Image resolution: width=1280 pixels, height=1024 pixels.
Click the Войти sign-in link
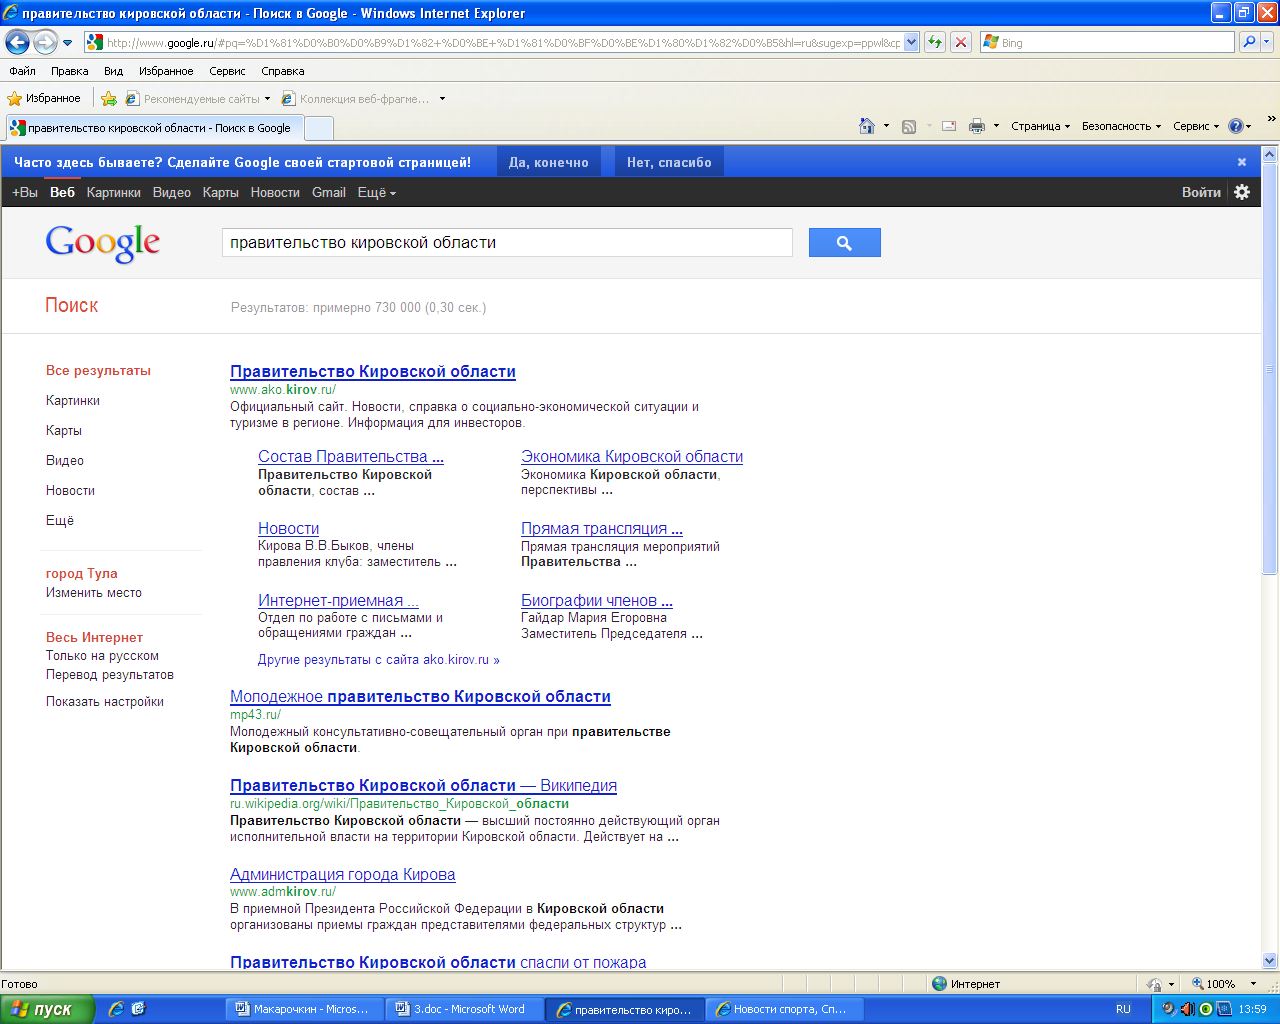click(1201, 192)
